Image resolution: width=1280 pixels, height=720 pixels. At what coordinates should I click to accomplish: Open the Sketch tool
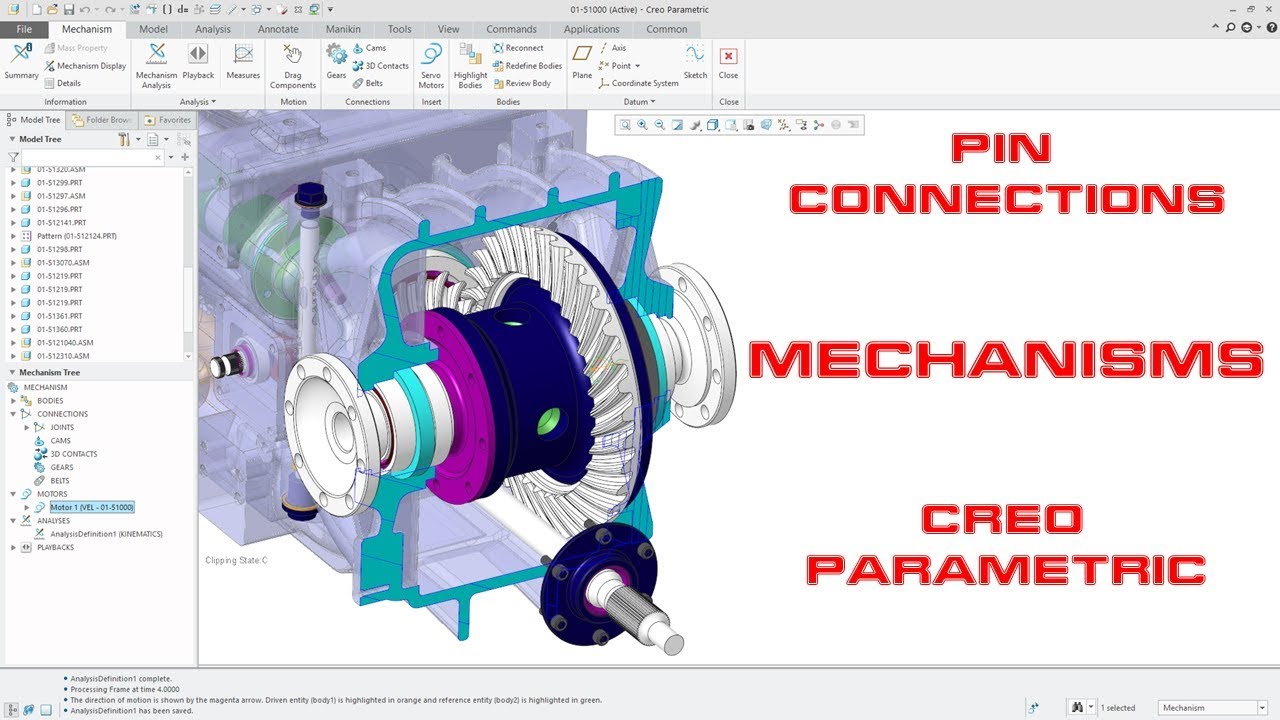[695, 61]
